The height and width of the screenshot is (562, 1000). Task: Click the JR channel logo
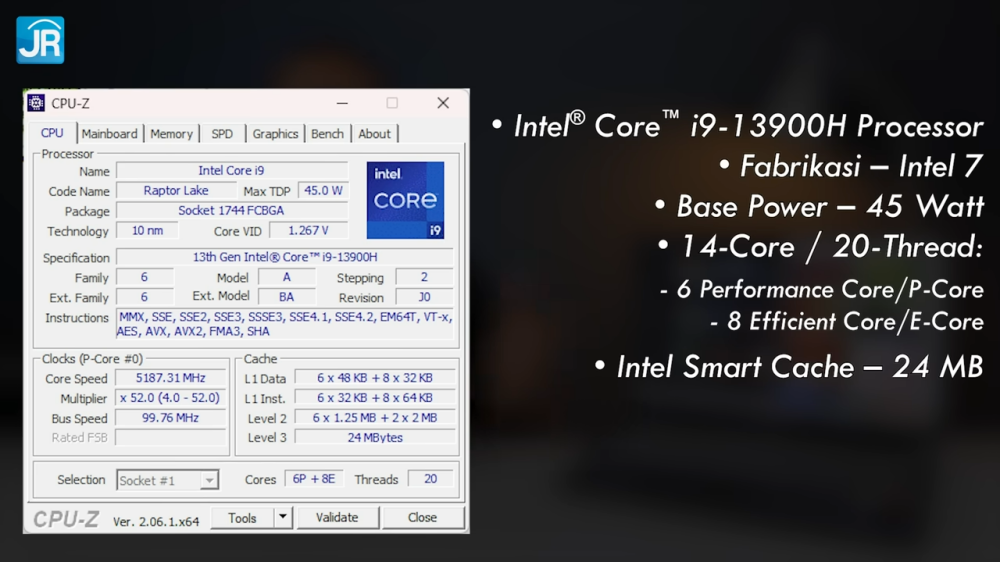point(40,40)
